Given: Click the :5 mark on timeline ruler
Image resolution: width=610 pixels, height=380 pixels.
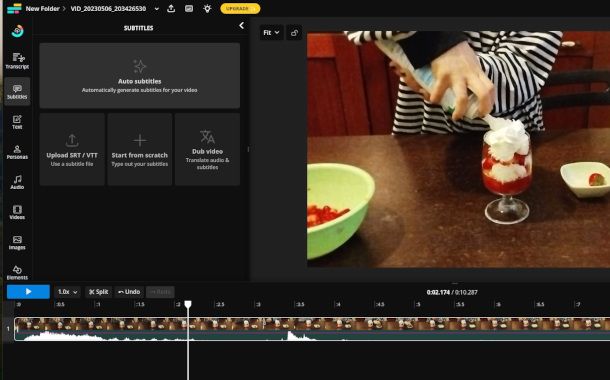Looking at the screenshot, I should pos(417,304).
